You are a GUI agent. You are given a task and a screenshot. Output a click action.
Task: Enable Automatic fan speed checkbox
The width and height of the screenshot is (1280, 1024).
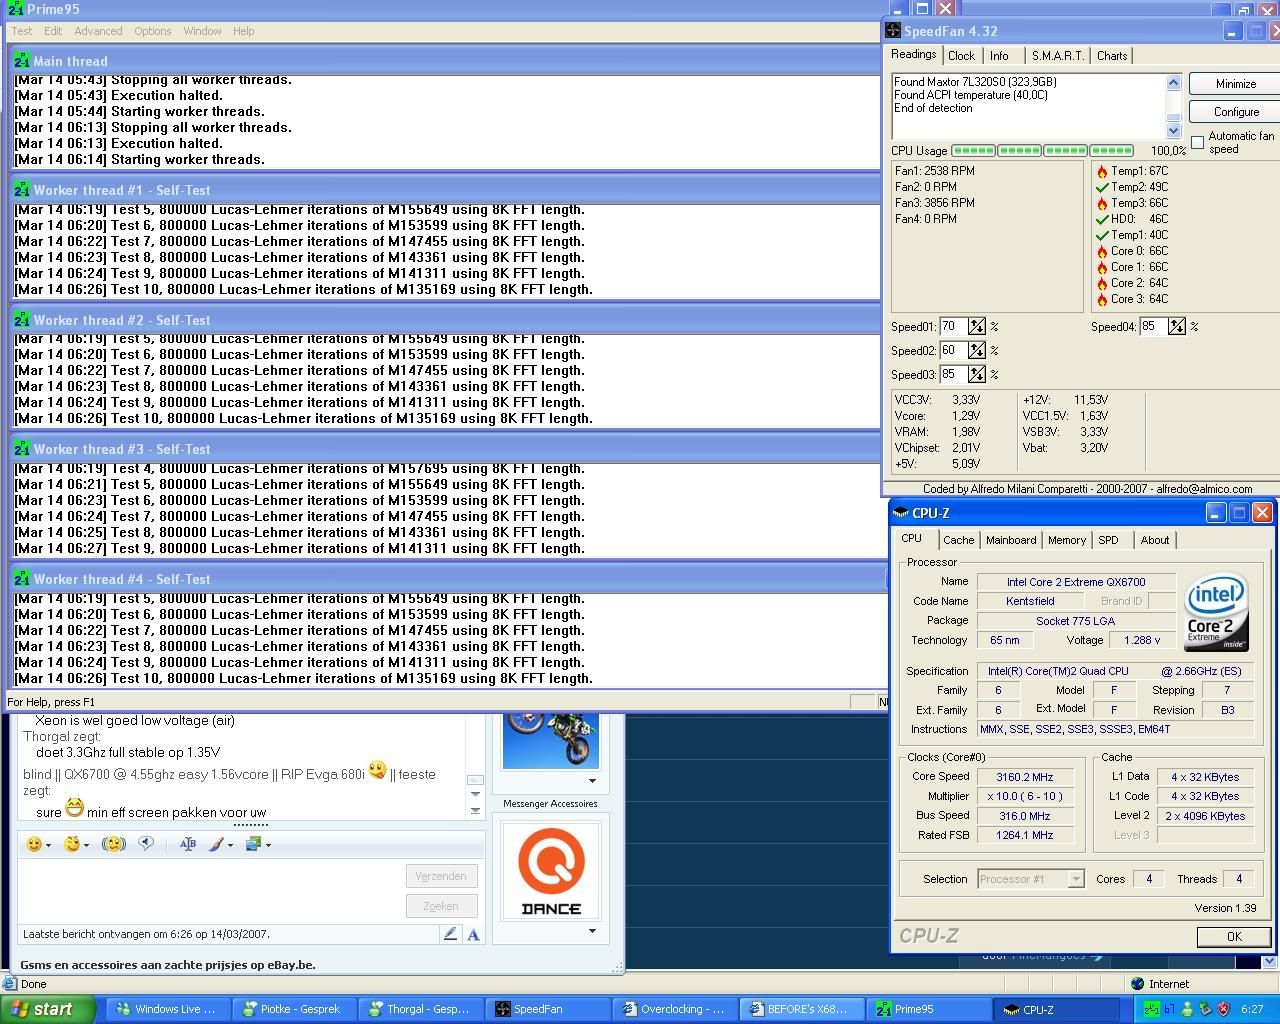1197,142
